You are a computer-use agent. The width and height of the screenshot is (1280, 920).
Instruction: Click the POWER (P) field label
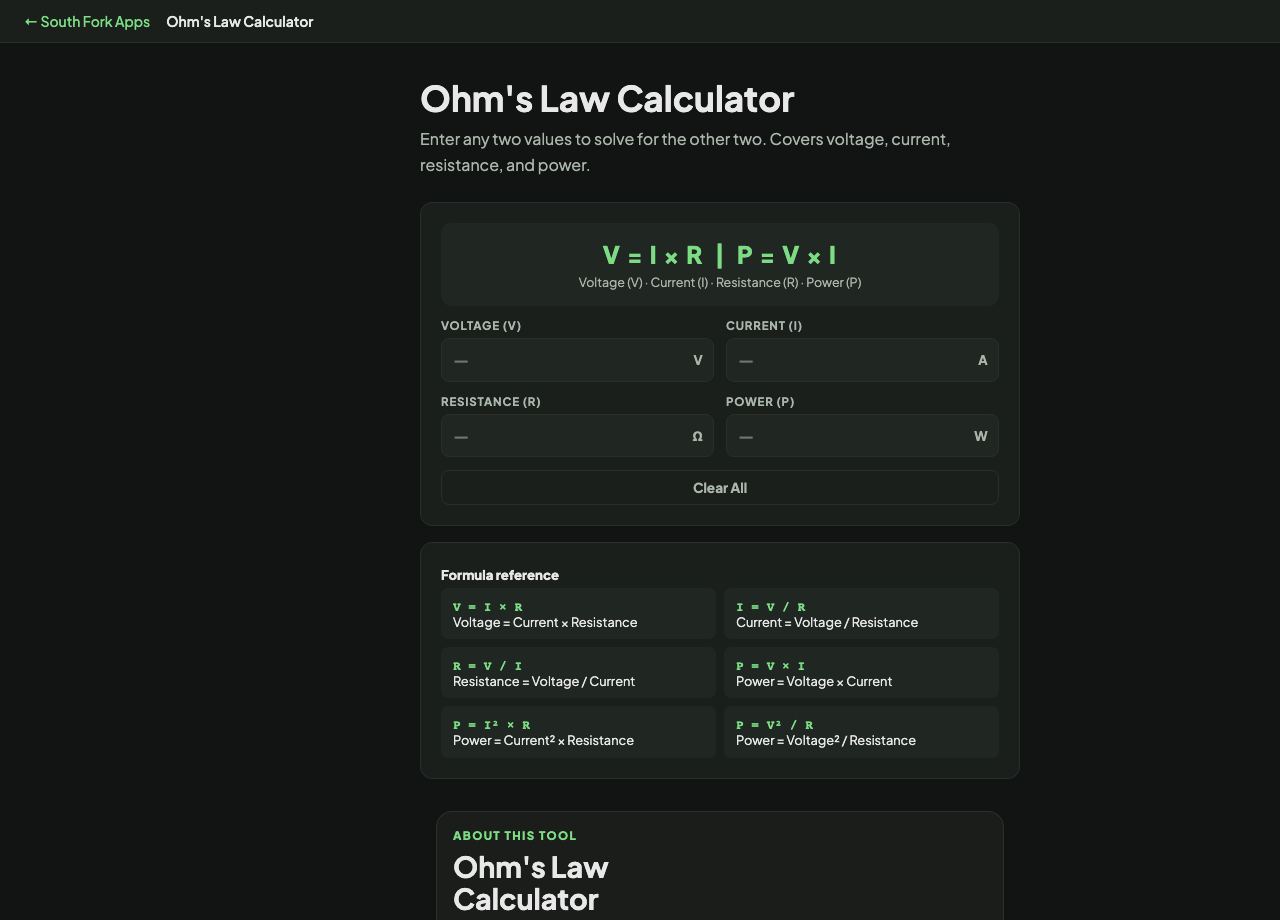[760, 402]
